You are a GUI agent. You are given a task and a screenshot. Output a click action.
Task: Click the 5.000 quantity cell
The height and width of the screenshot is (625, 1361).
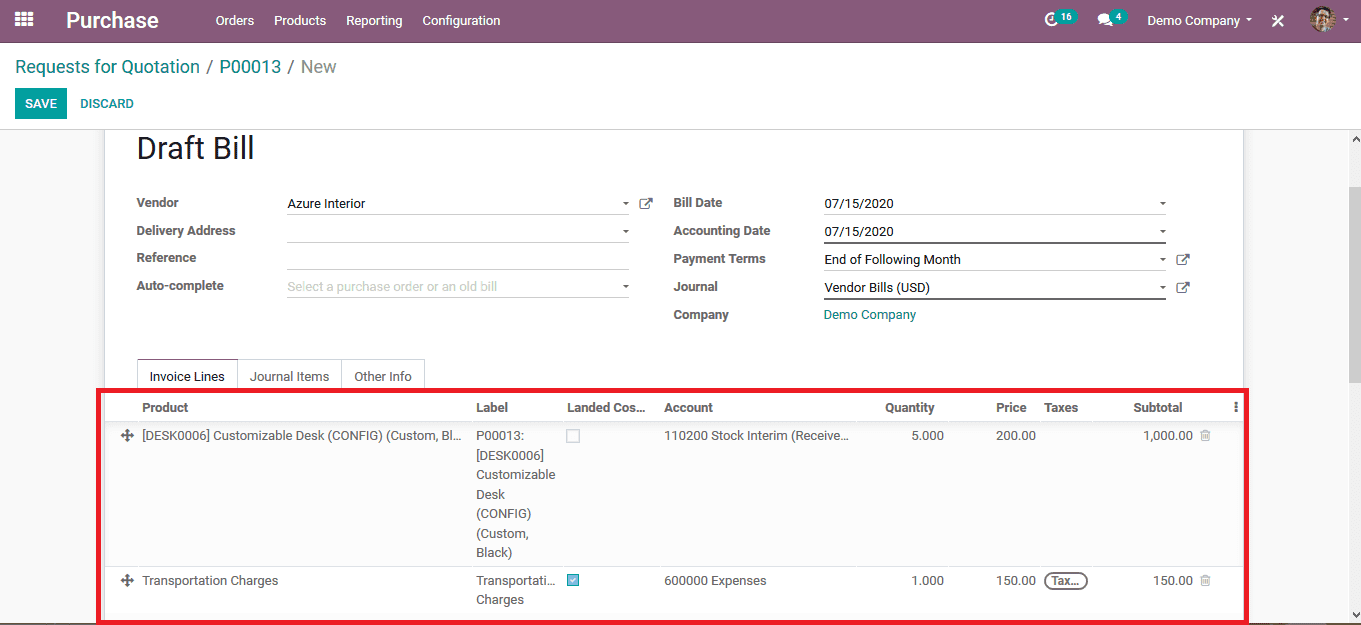[x=927, y=436]
